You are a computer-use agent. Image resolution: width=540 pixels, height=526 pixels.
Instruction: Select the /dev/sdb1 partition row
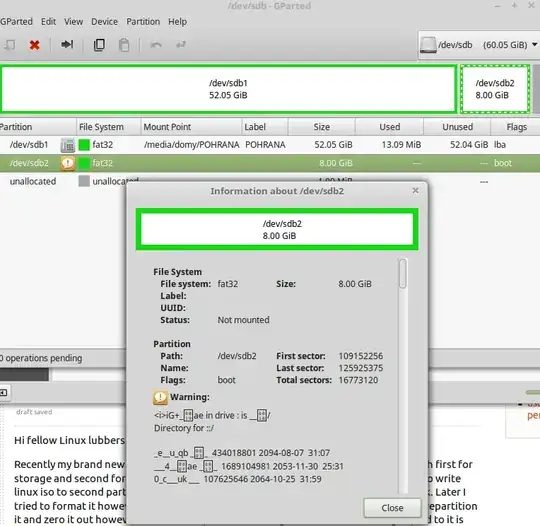[x=270, y=145]
